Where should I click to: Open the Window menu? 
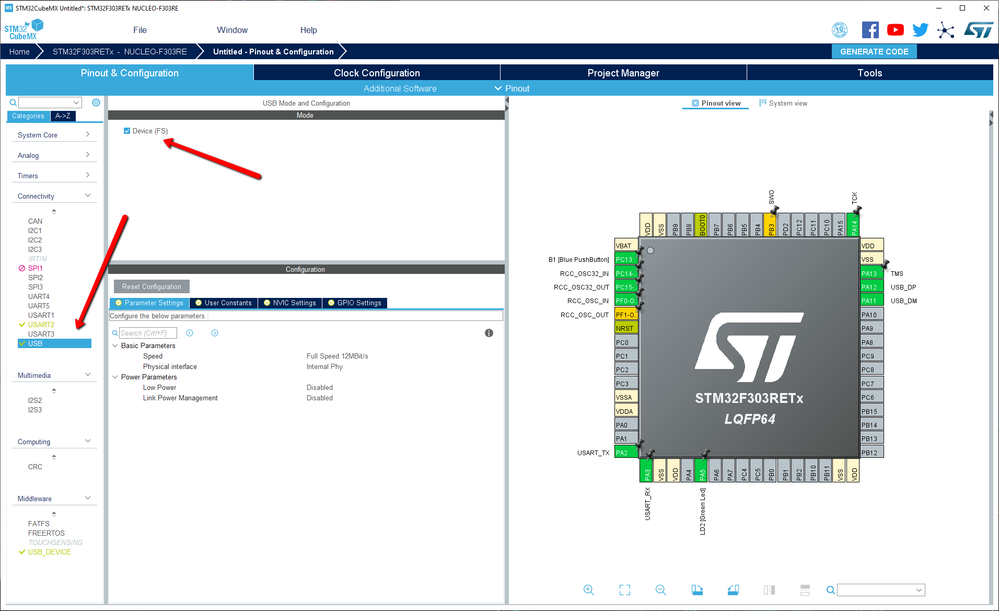point(232,30)
